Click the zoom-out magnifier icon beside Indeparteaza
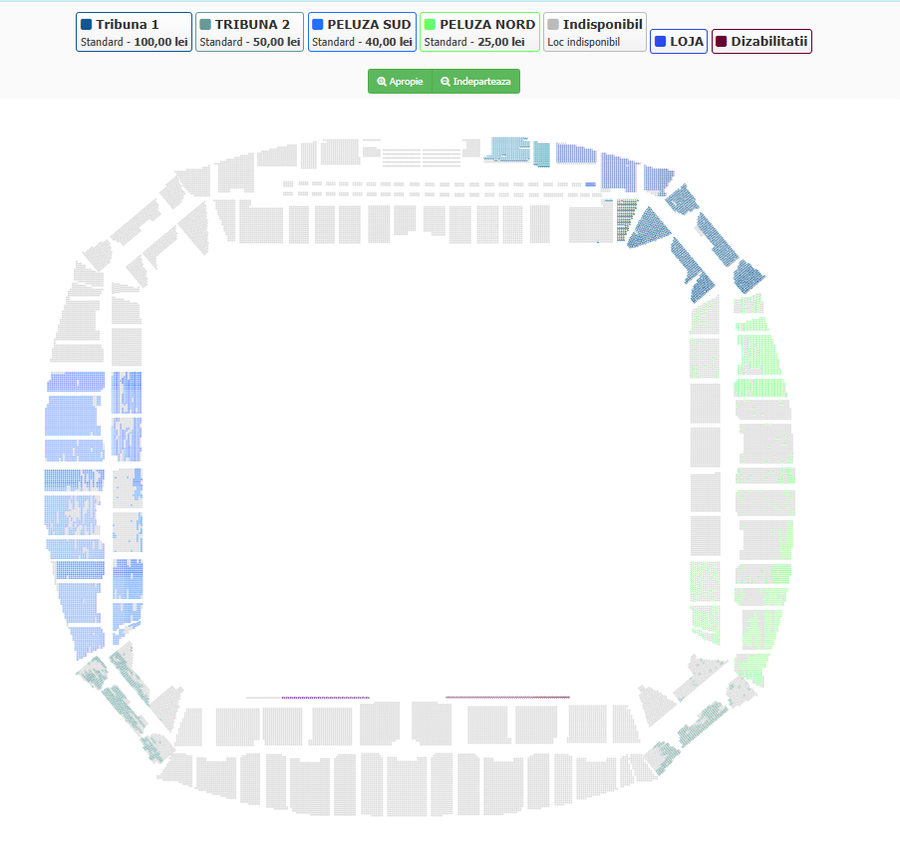 [445, 81]
